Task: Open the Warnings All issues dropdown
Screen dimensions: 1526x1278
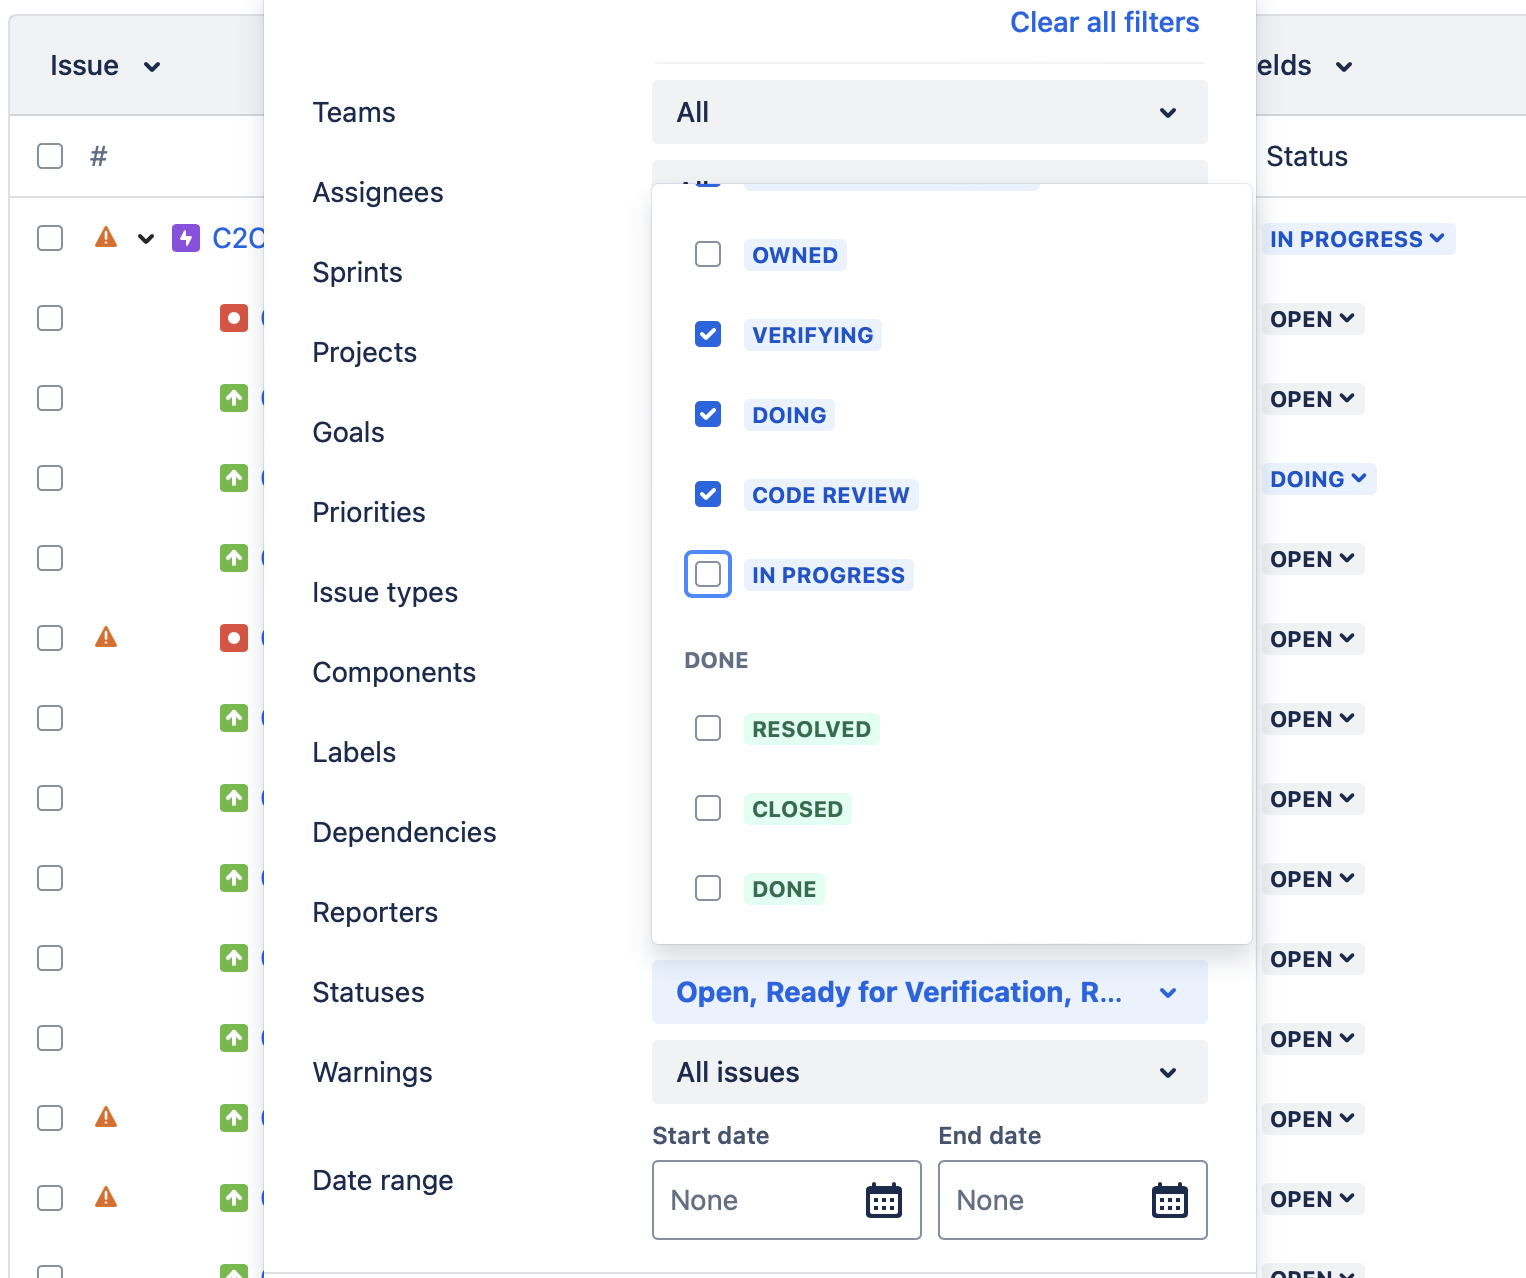Action: (930, 1072)
